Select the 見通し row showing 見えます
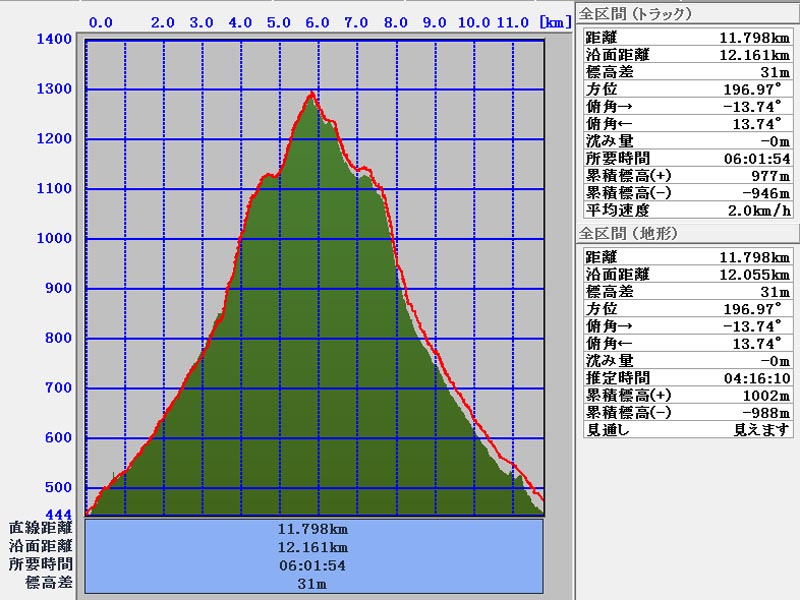Image resolution: width=800 pixels, height=600 pixels. pos(686,430)
